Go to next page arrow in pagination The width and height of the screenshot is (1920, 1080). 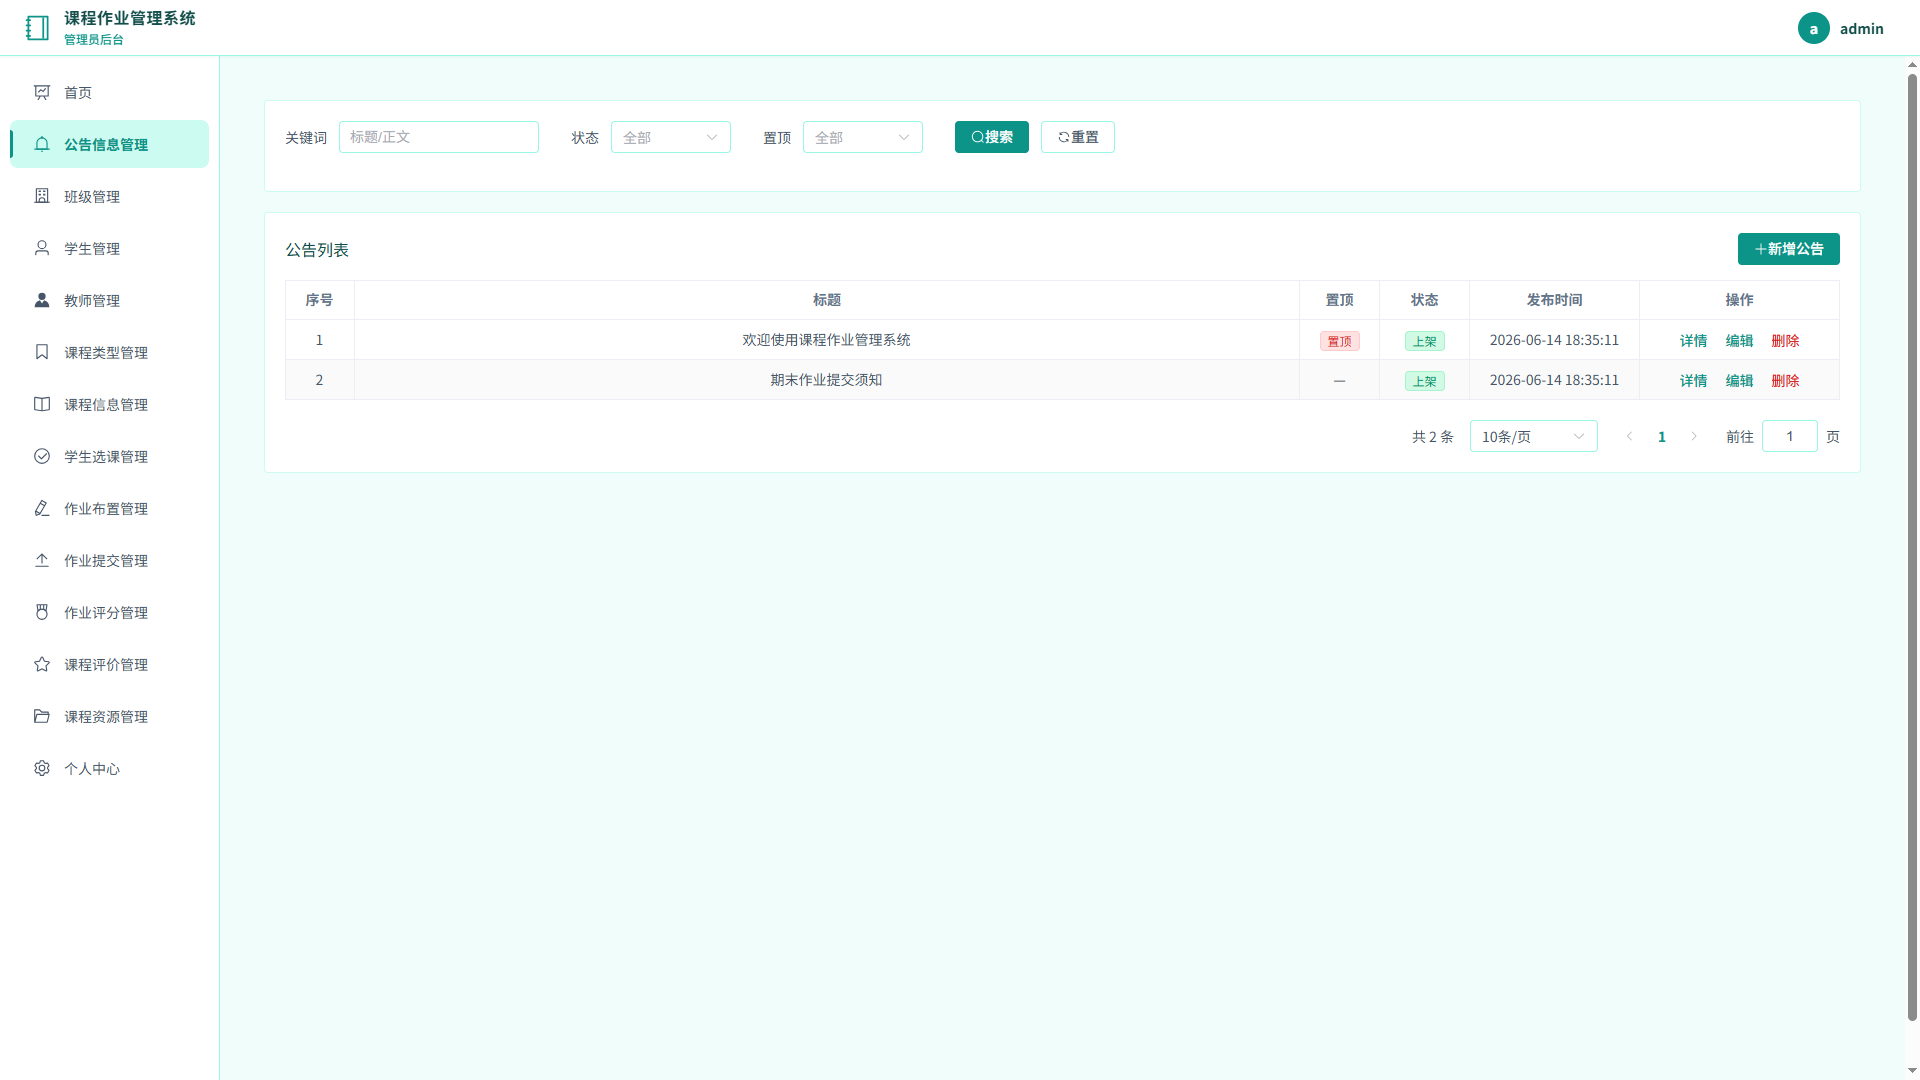click(x=1694, y=436)
